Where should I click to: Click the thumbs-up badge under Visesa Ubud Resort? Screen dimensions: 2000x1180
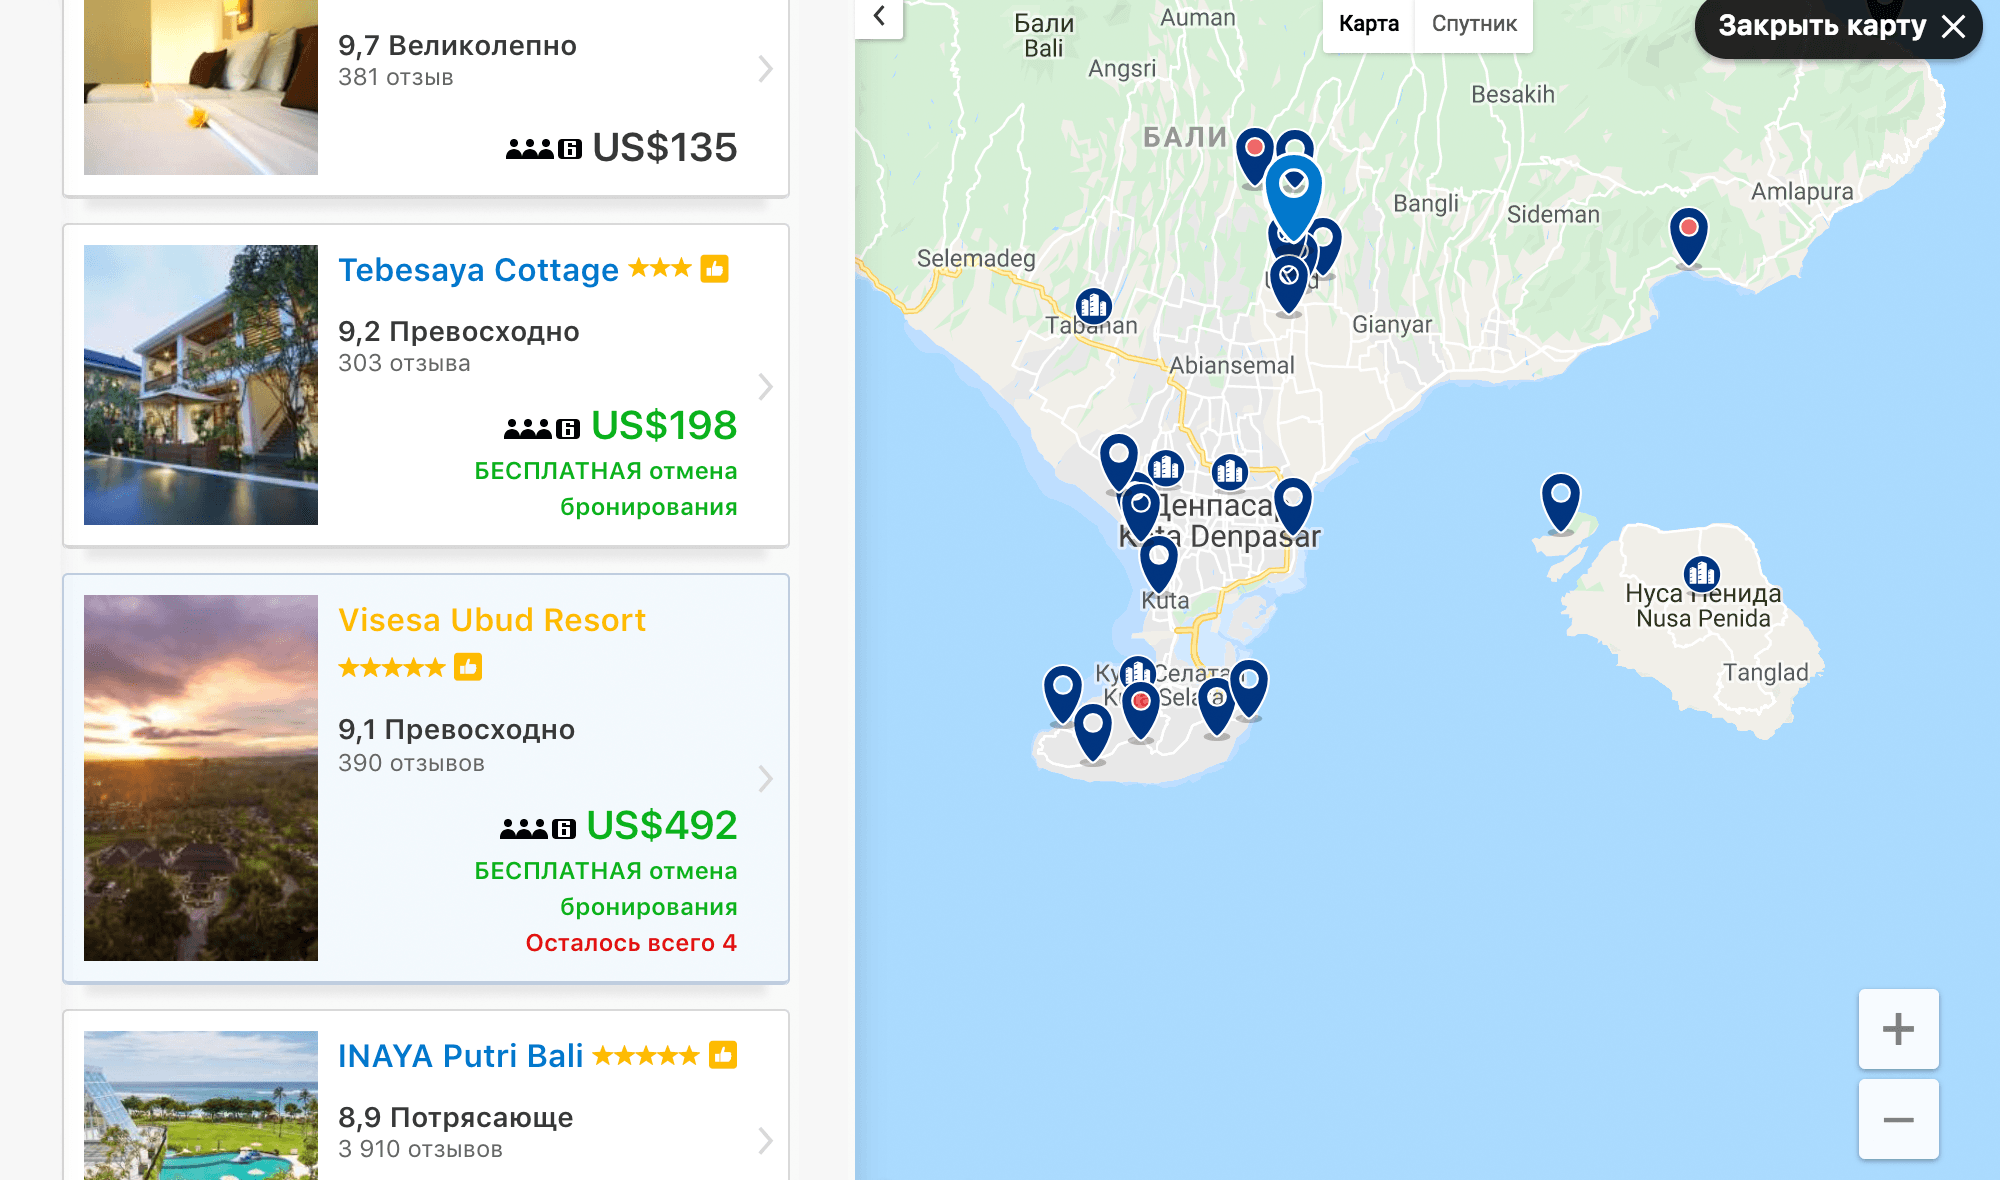coord(468,667)
